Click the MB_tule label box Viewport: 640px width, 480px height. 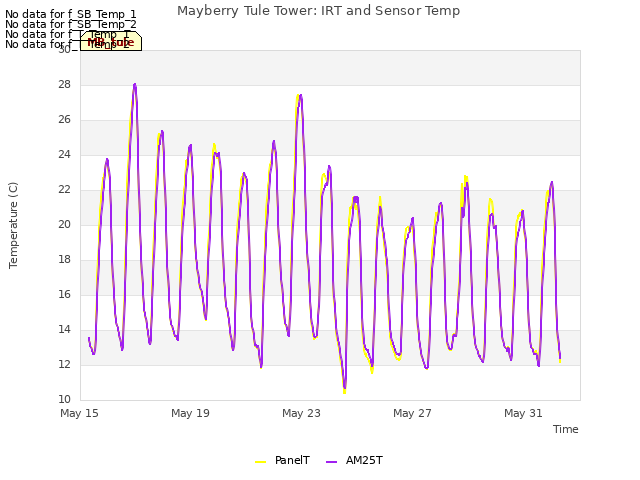point(111,41)
